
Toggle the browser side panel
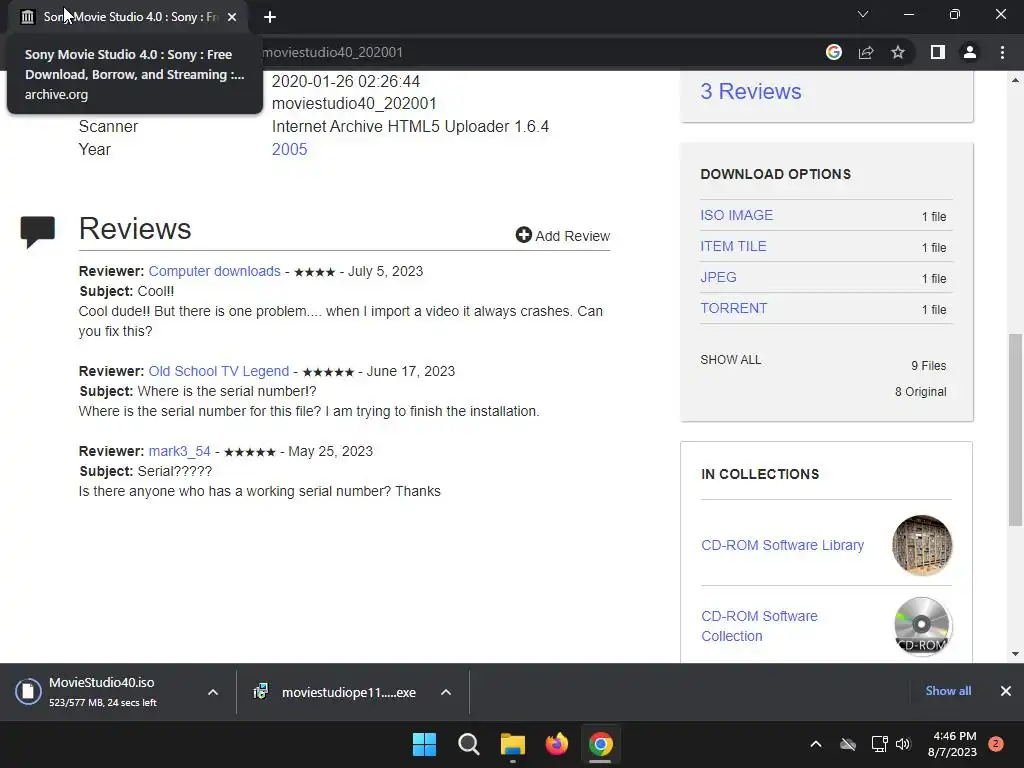(938, 52)
